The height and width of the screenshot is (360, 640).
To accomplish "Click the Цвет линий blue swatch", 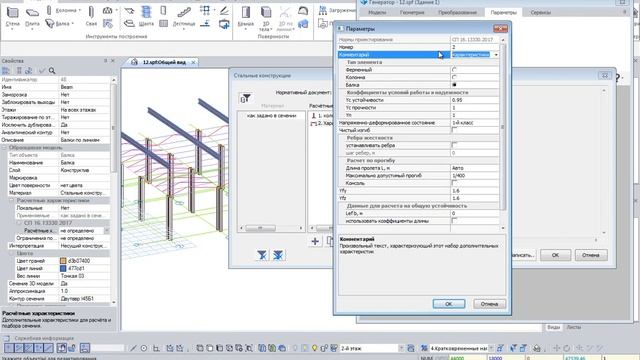I will point(63,269).
